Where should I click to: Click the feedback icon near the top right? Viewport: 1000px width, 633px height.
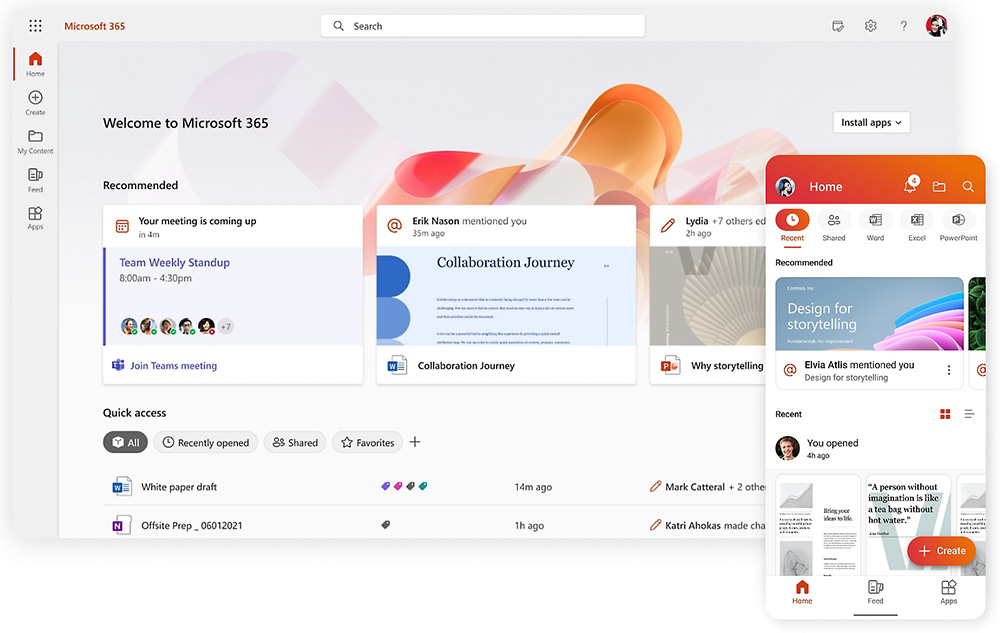[x=838, y=26]
